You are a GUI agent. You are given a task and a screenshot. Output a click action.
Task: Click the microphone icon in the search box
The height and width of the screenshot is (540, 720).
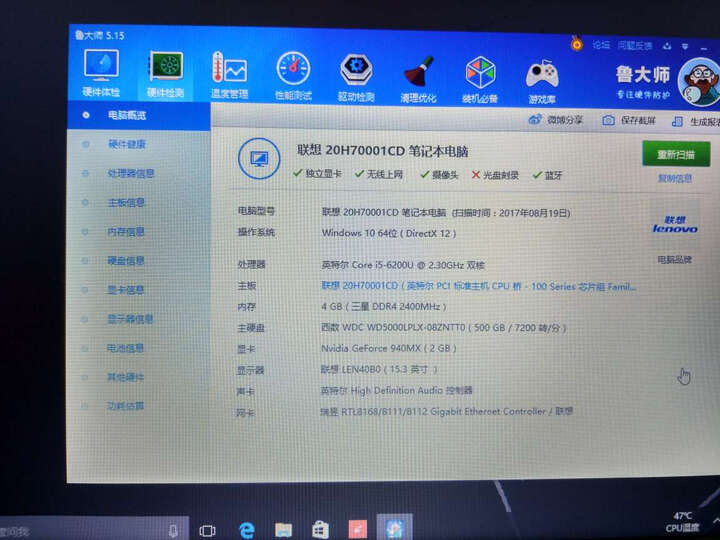coord(173,531)
